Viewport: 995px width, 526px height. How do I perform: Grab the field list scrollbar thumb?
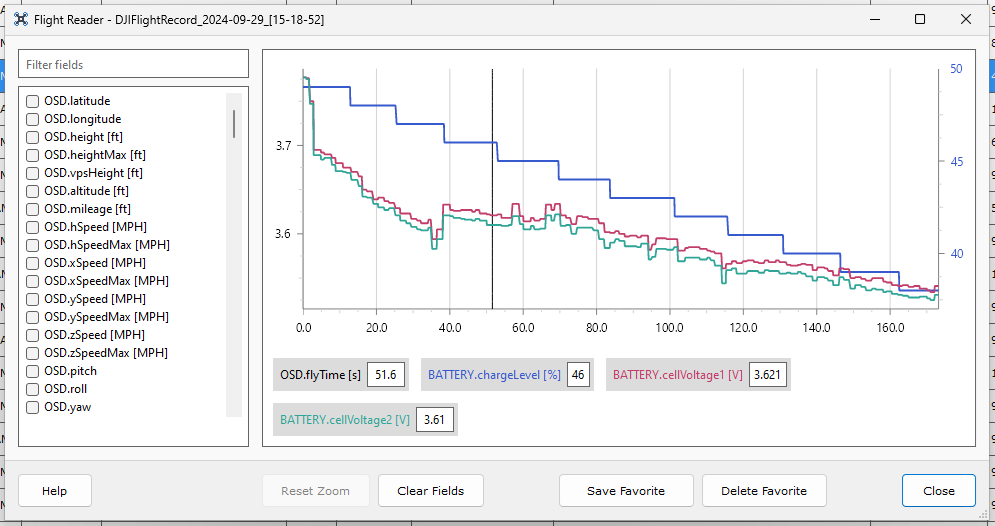click(234, 124)
